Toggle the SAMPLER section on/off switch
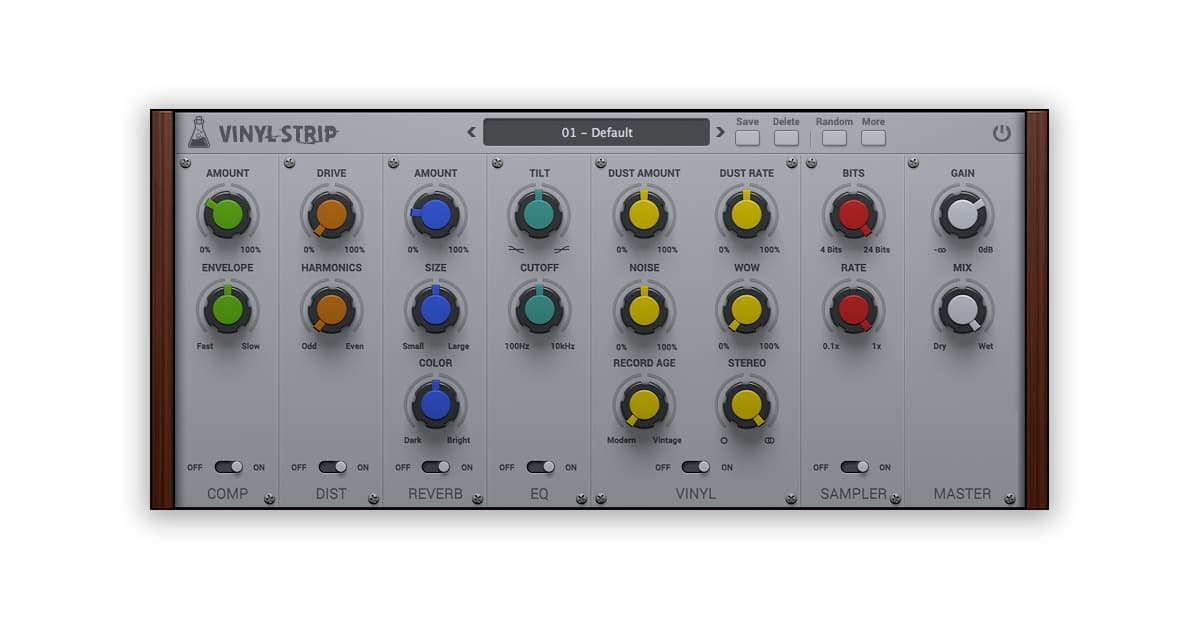Screen dimensions: 1200x627 click(854, 467)
